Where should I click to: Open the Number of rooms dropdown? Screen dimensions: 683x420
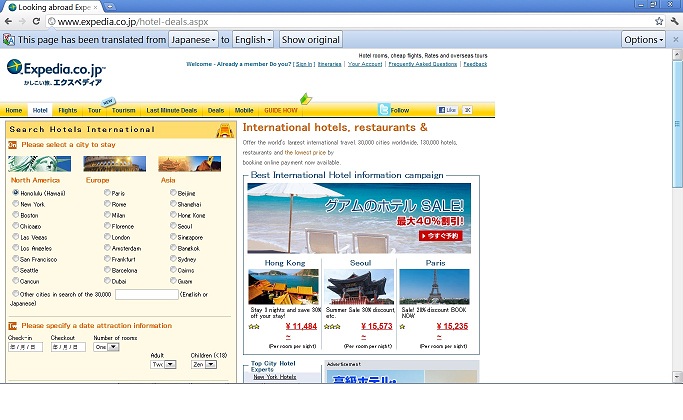(106, 347)
